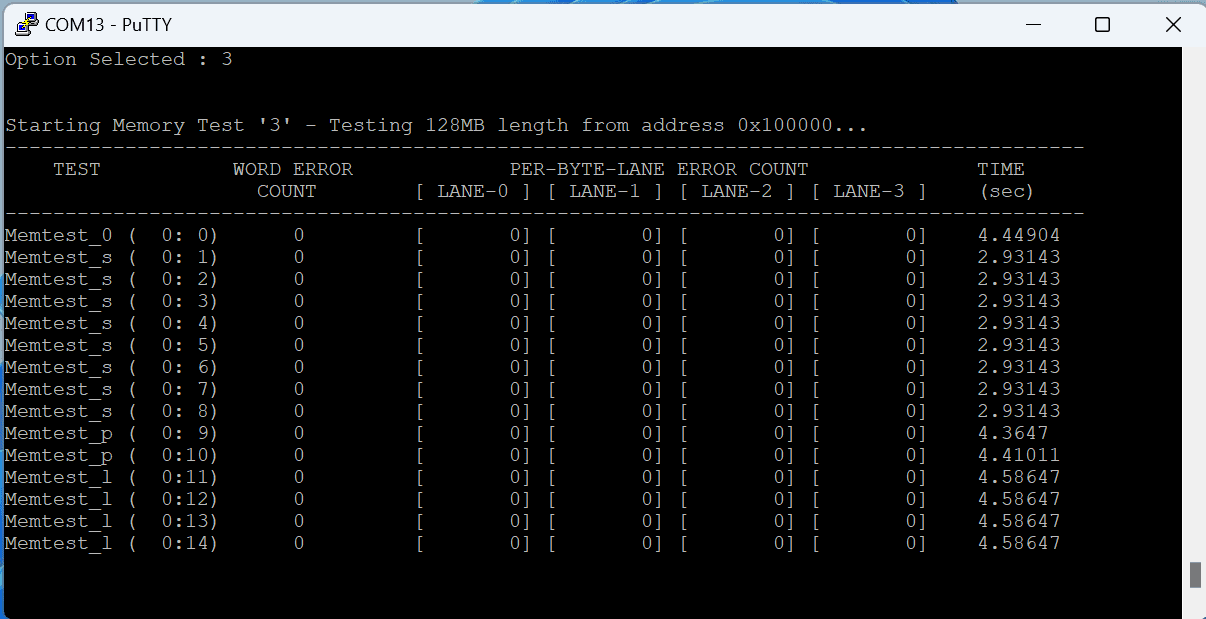
Task: Click the WORD ERROR column header
Action: [x=292, y=169]
